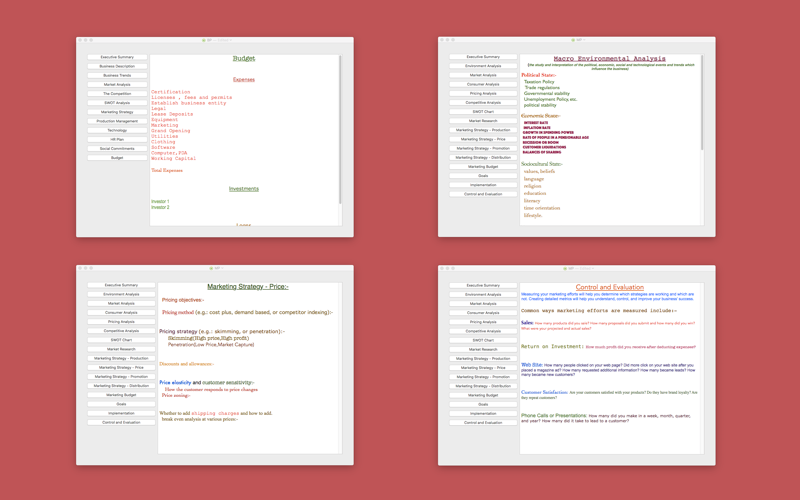Click Goals button in Control and Evaluation window
Screen dimensions: 800x500
point(483,404)
